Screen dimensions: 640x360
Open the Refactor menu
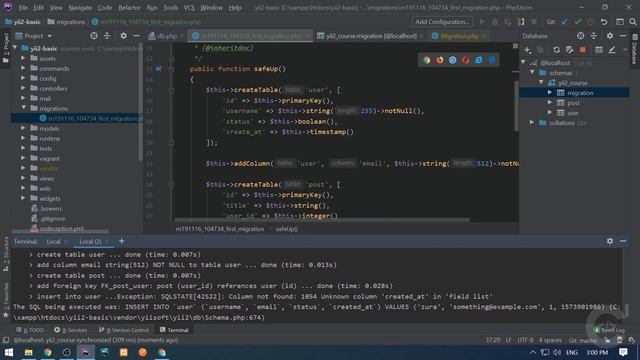click(x=129, y=8)
